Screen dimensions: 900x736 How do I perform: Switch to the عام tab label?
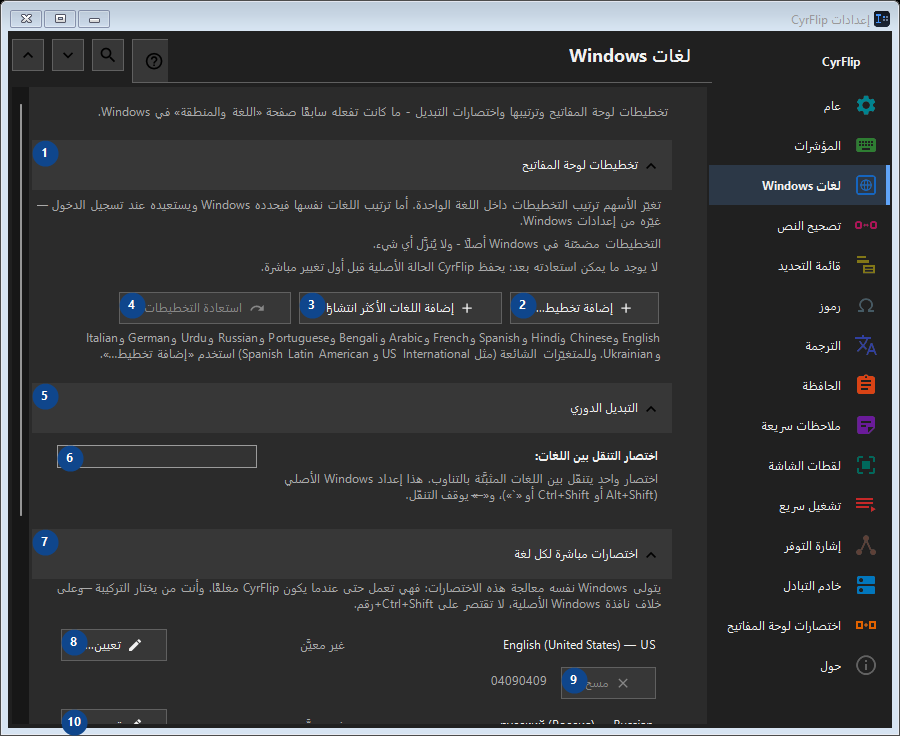click(x=832, y=106)
